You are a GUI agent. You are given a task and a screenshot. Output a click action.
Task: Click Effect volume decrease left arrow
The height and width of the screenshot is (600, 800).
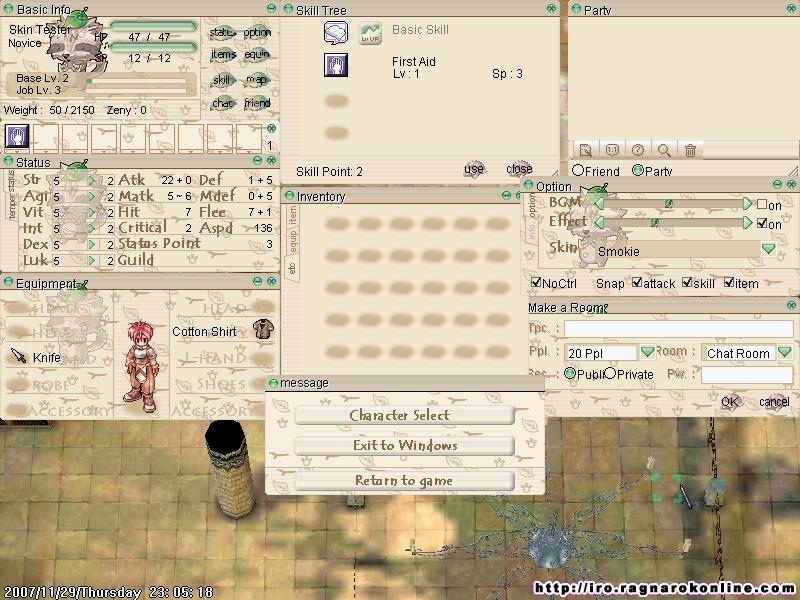click(599, 222)
